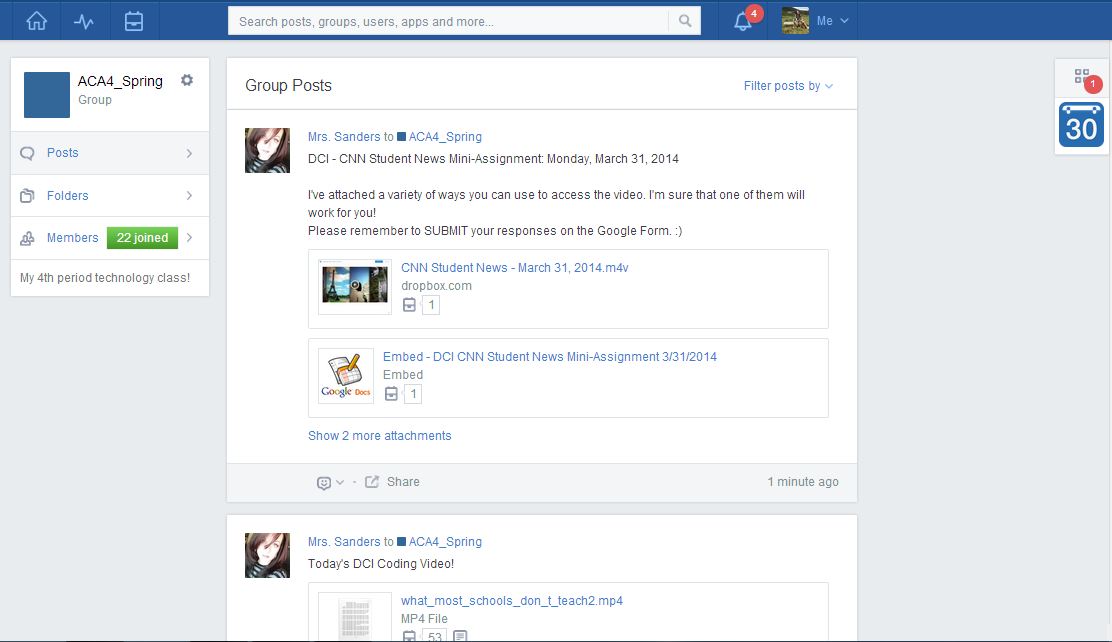This screenshot has width=1112, height=642.
Task: Click the Google Docs embed thumbnail
Action: 345,377
